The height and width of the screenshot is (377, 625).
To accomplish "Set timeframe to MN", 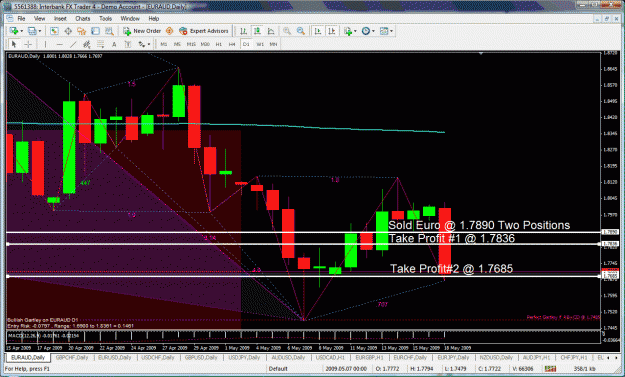I will 273,44.
